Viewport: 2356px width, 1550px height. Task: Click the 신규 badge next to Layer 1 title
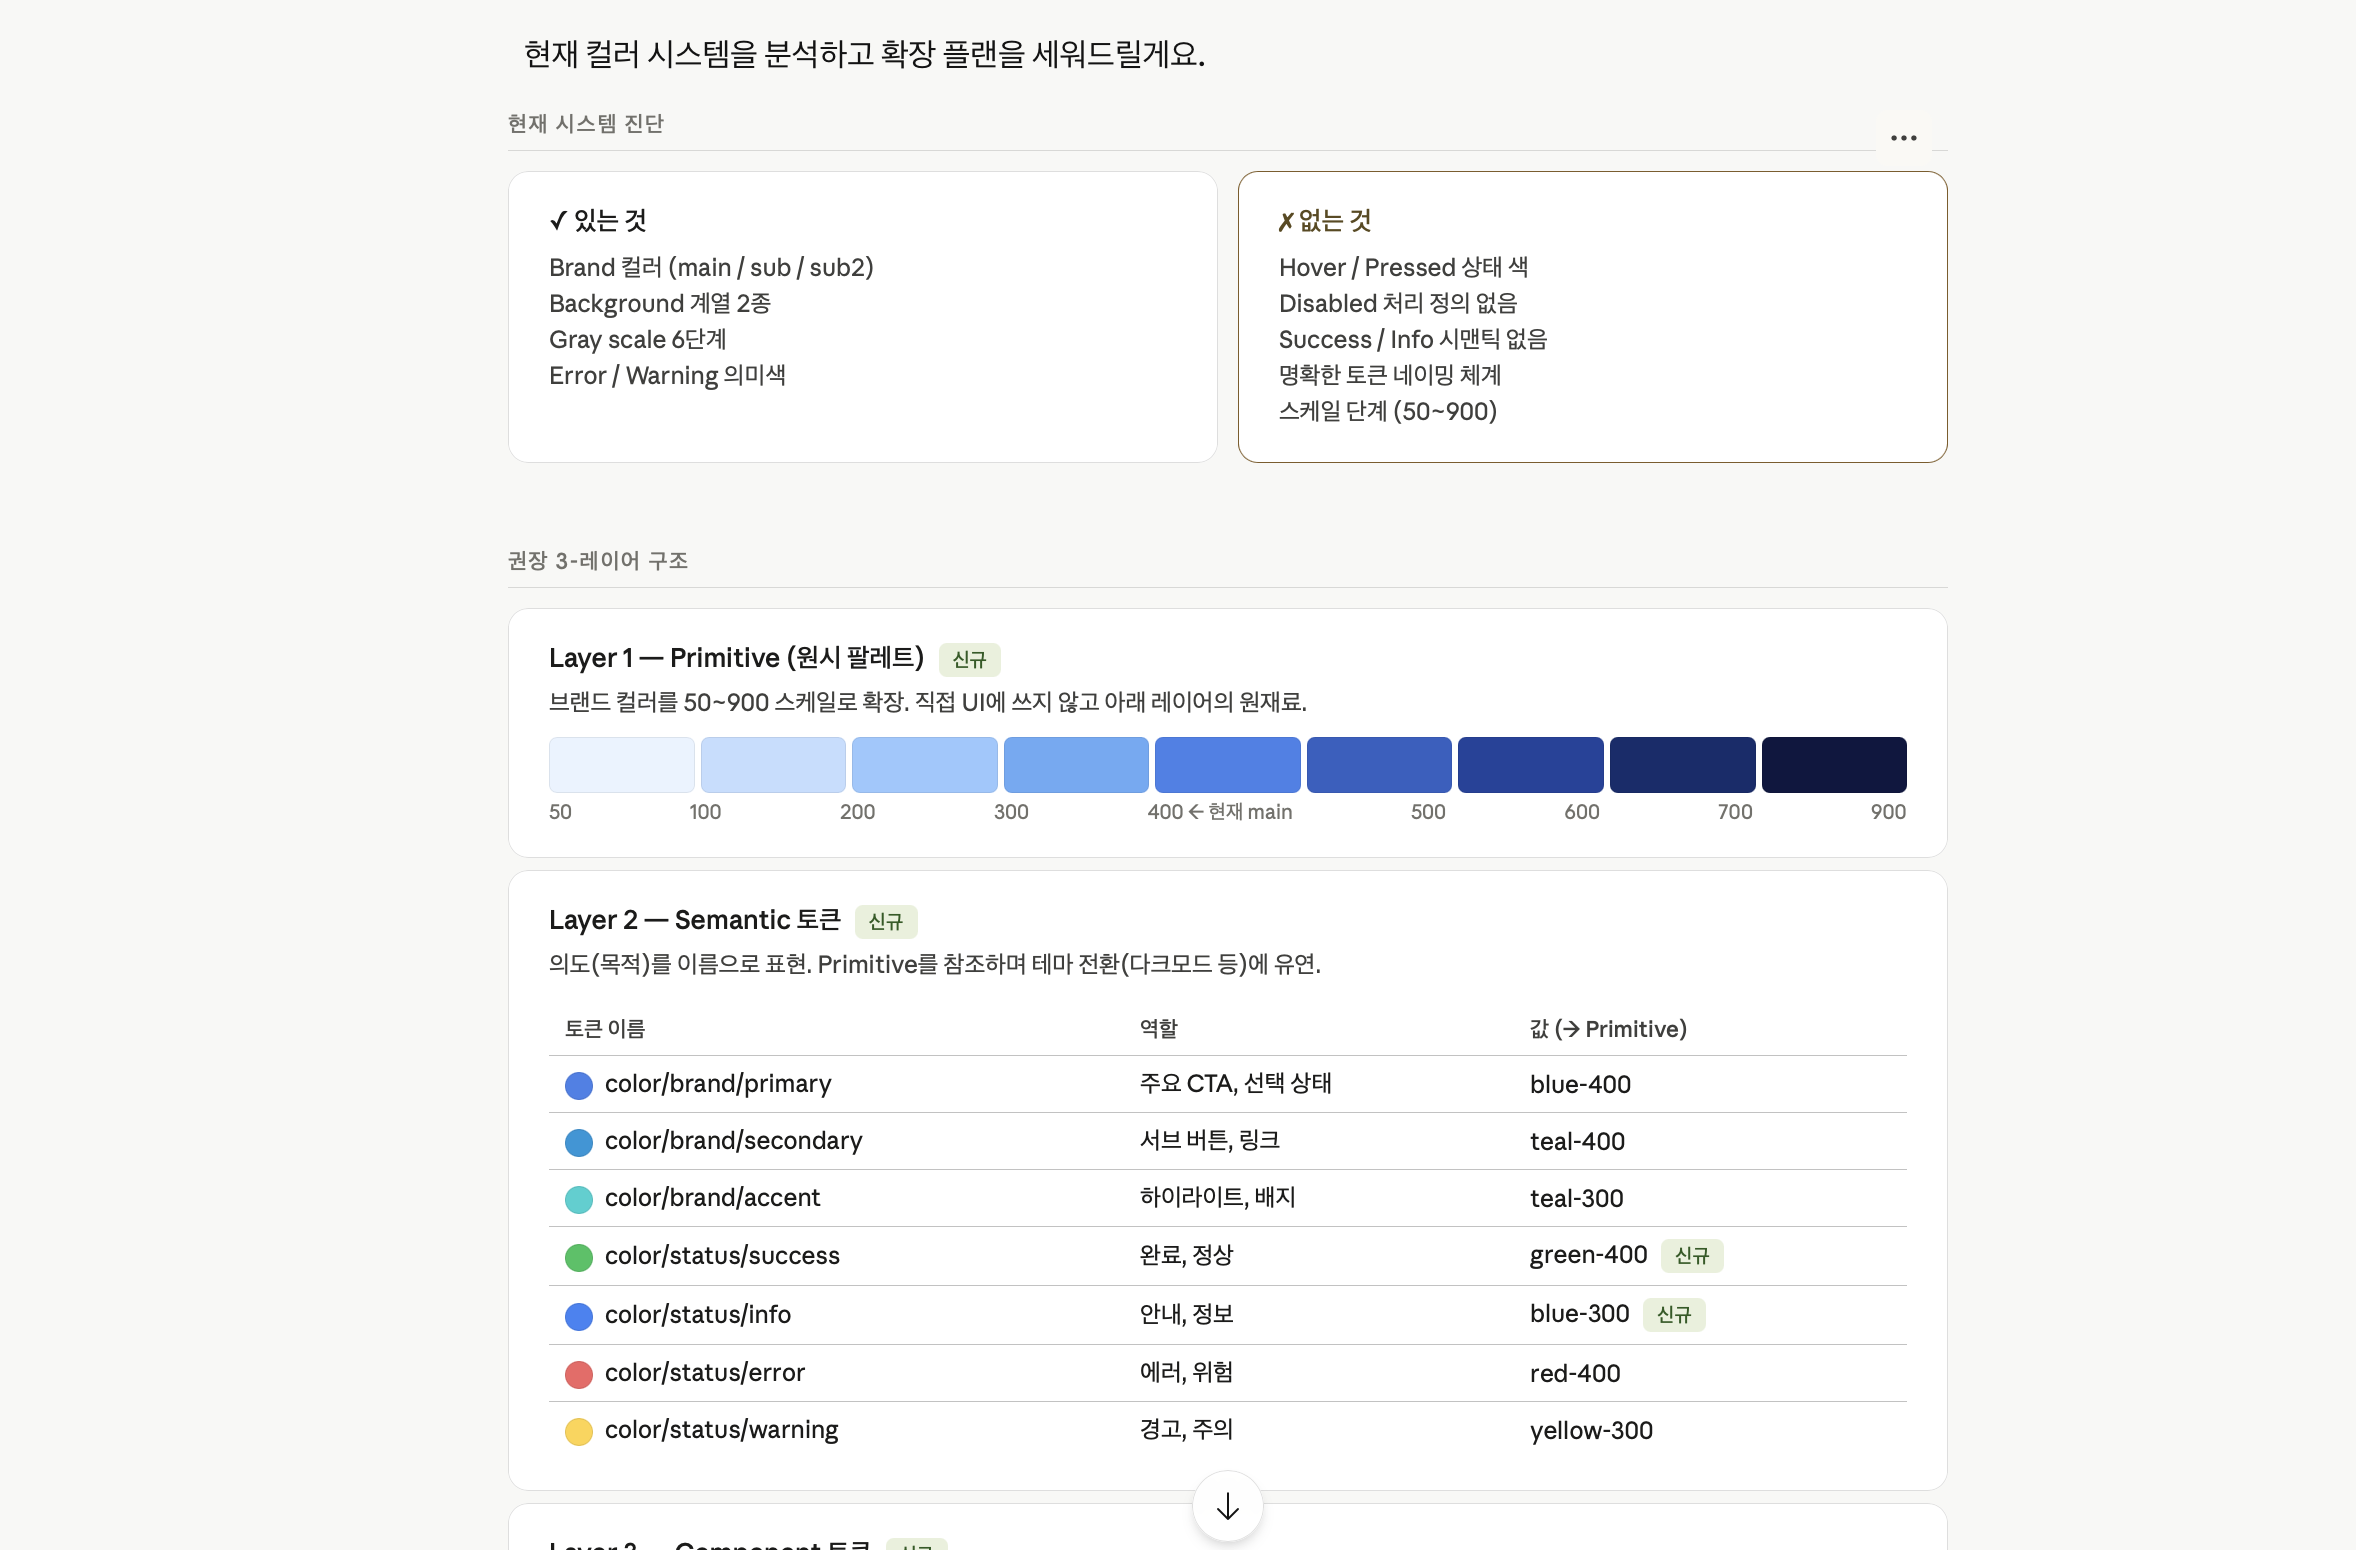point(969,660)
